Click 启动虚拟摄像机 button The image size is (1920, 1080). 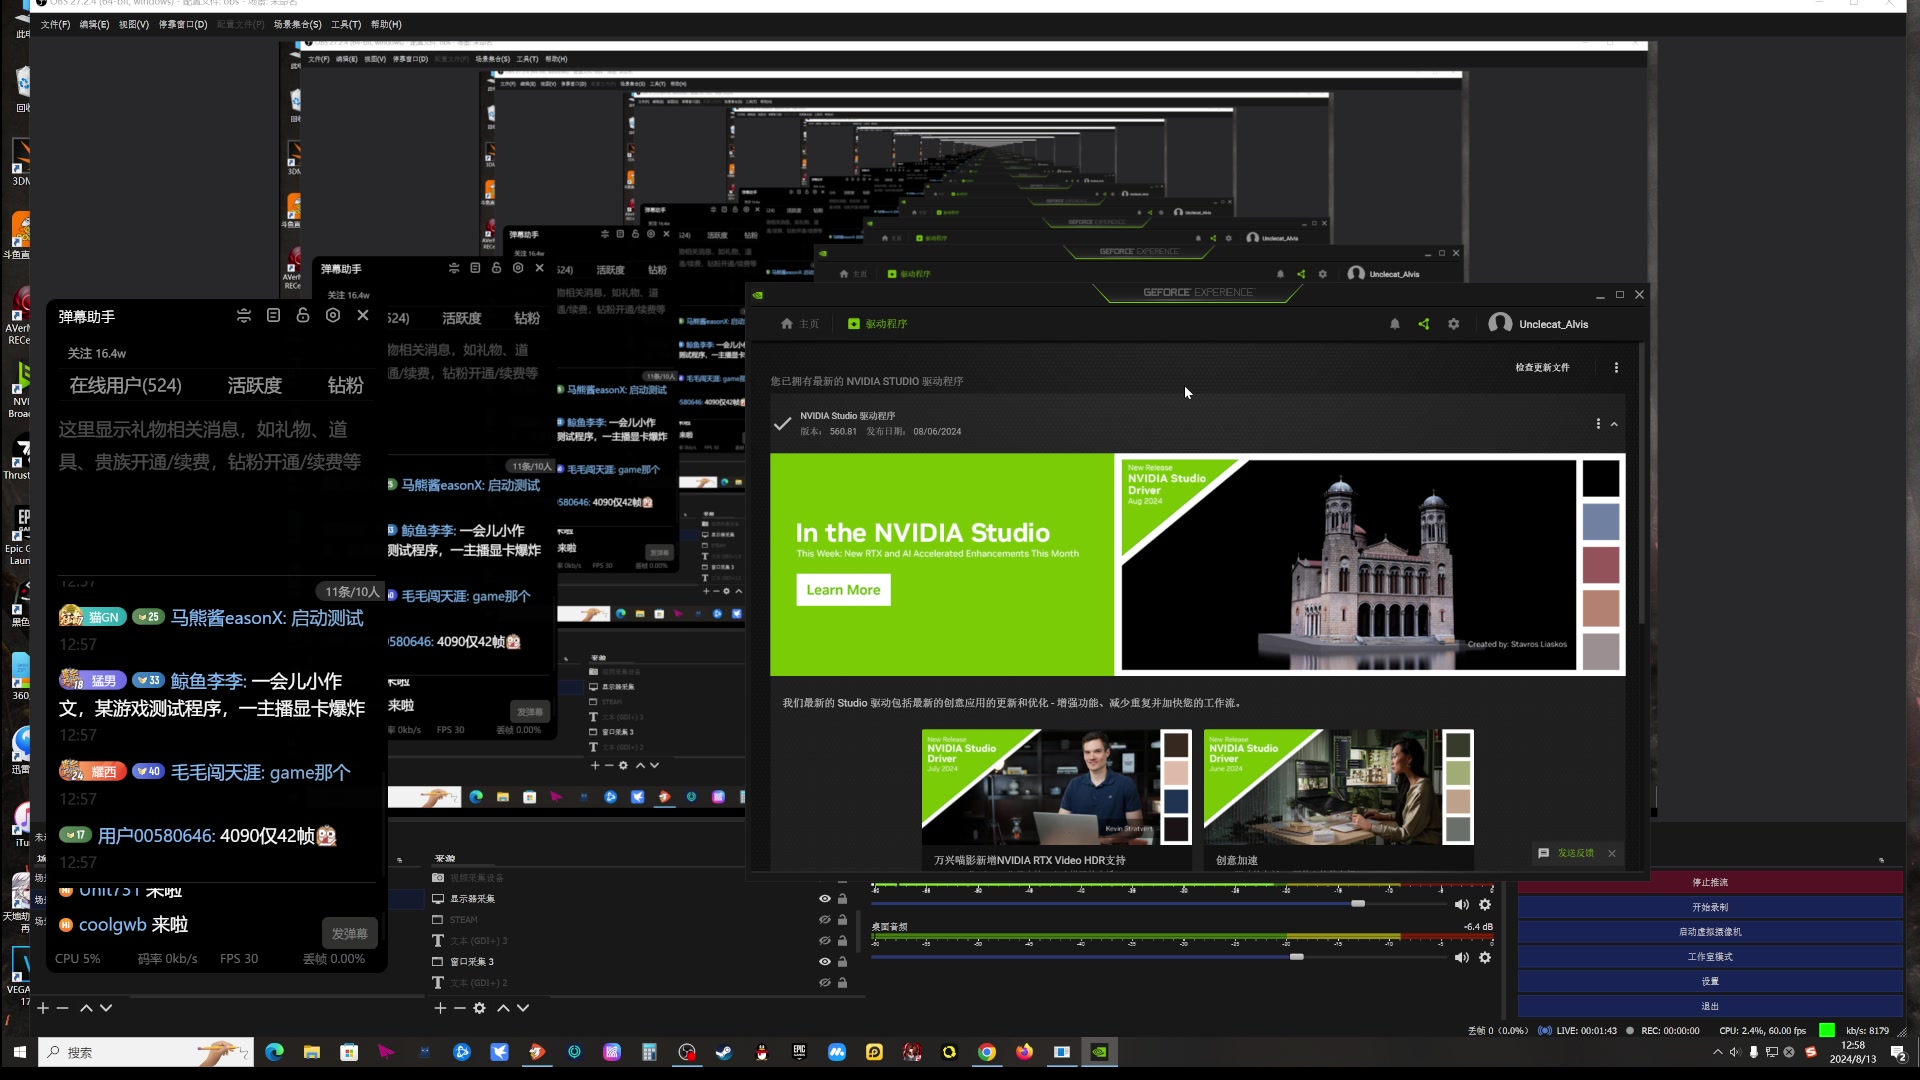pyautogui.click(x=1710, y=932)
